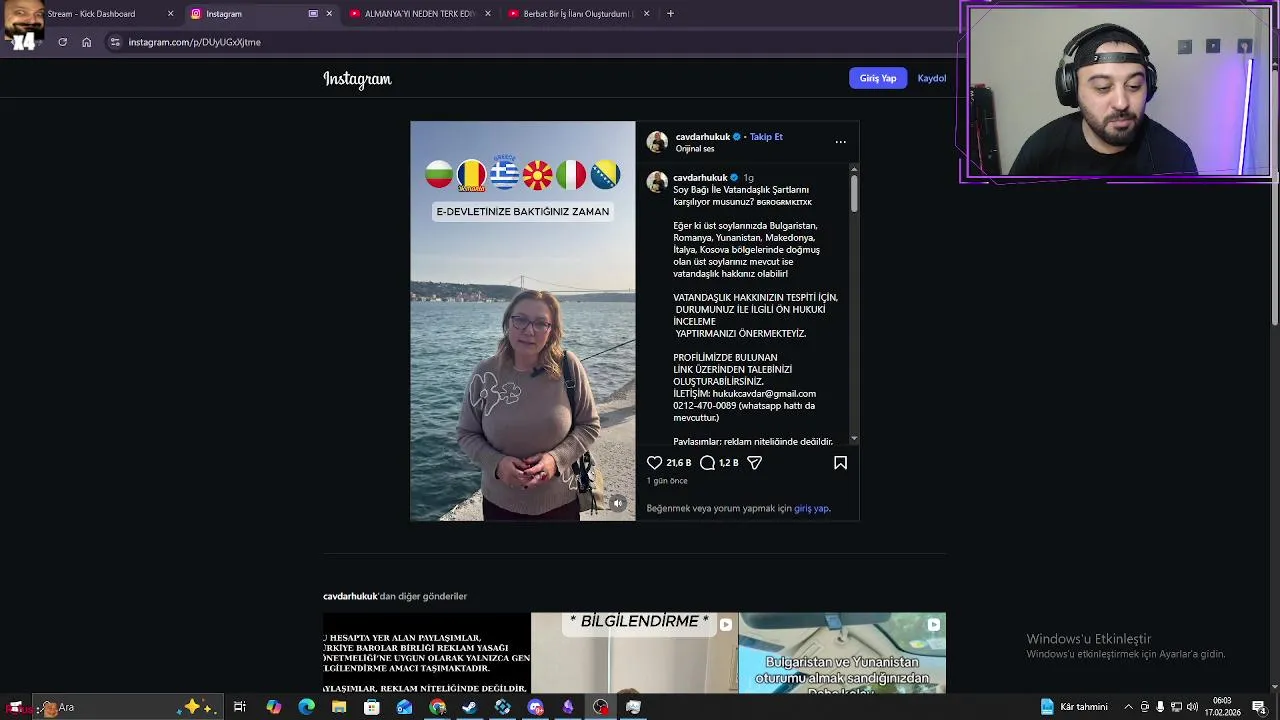
Task: Close the 'Berbat Bir İş İlanı' tab
Action: [x=646, y=14]
